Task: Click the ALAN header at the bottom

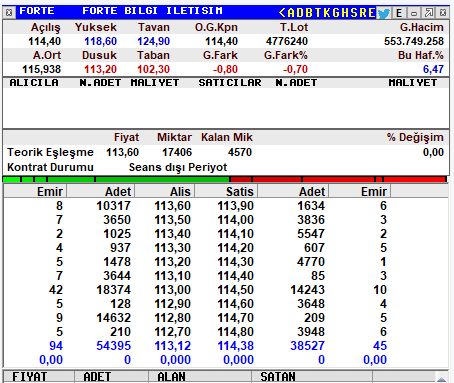Action: [x=171, y=377]
